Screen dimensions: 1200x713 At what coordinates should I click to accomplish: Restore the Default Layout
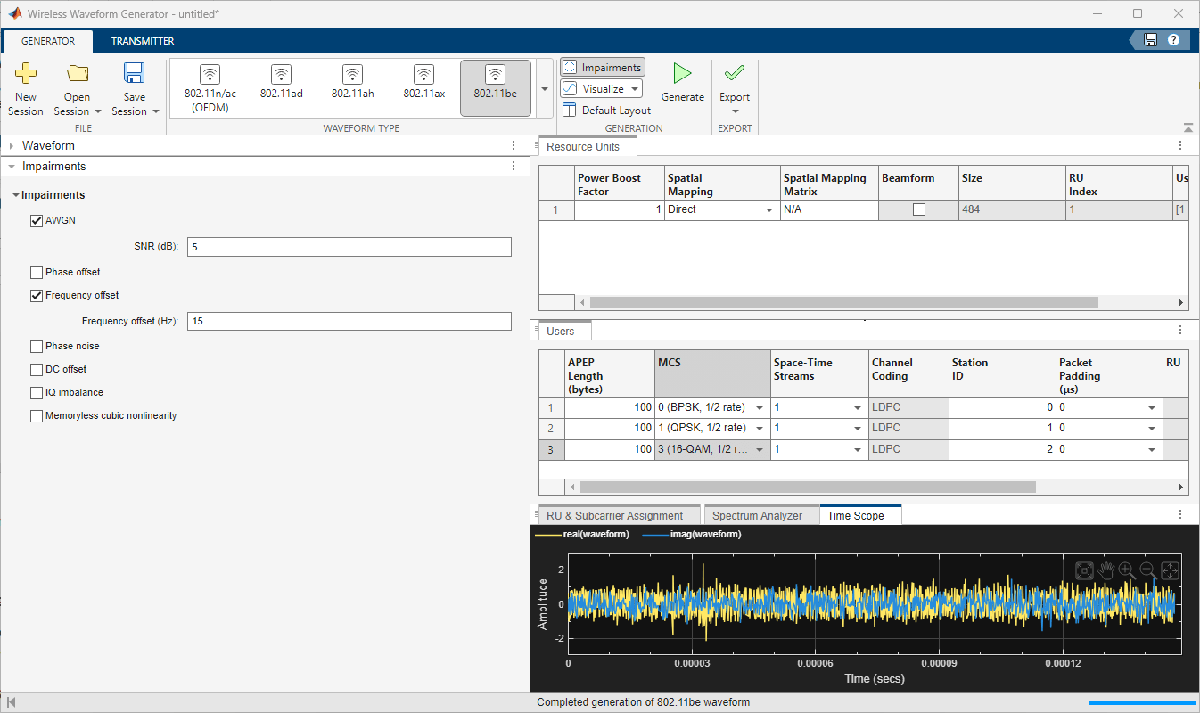point(603,111)
